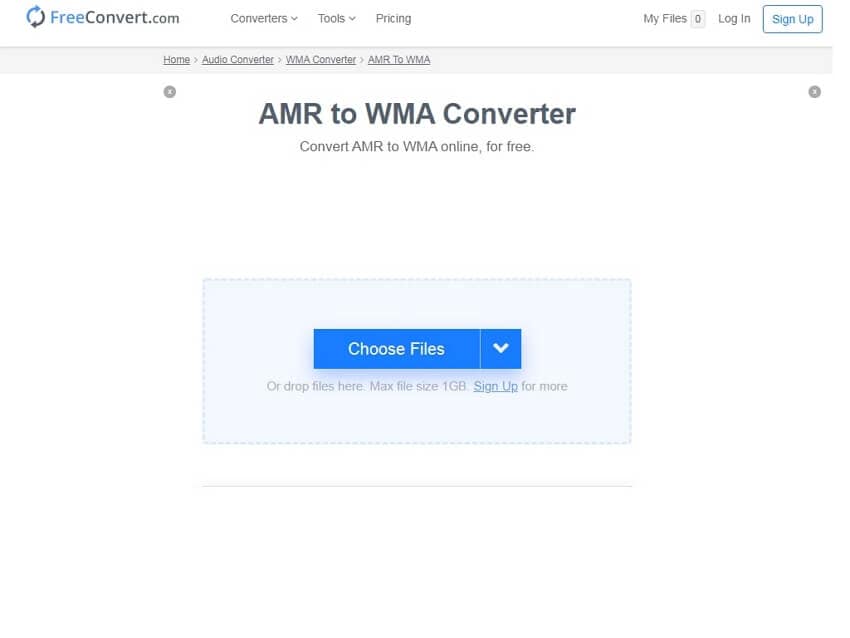Click the FreeConvert.com logo
This screenshot has width=850, height=638.
tap(103, 17)
